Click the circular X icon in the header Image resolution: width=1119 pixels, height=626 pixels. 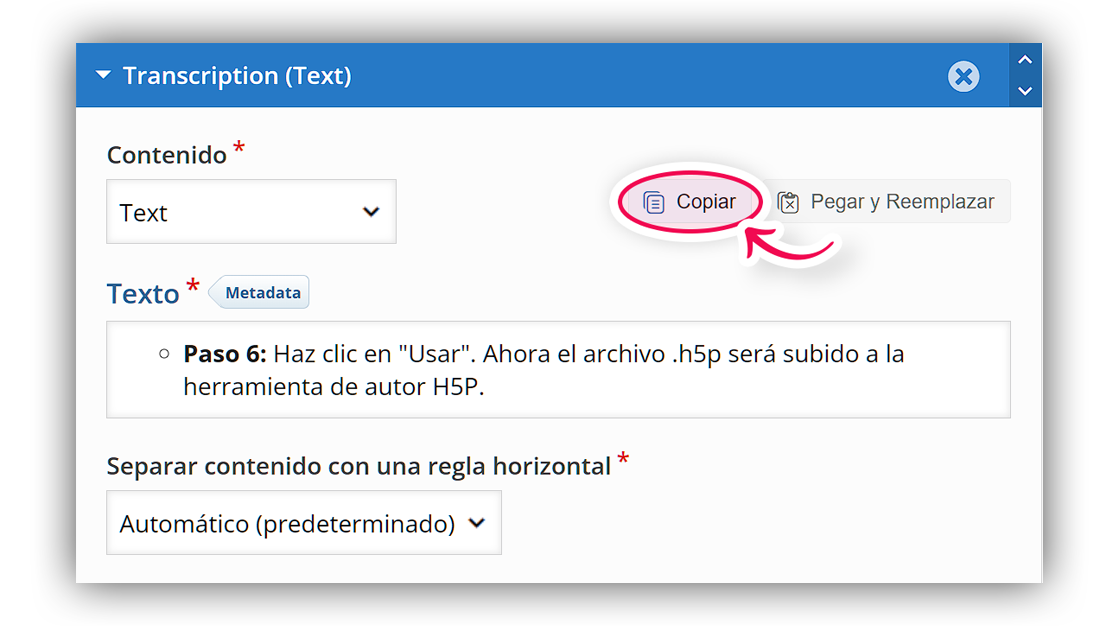tap(963, 76)
